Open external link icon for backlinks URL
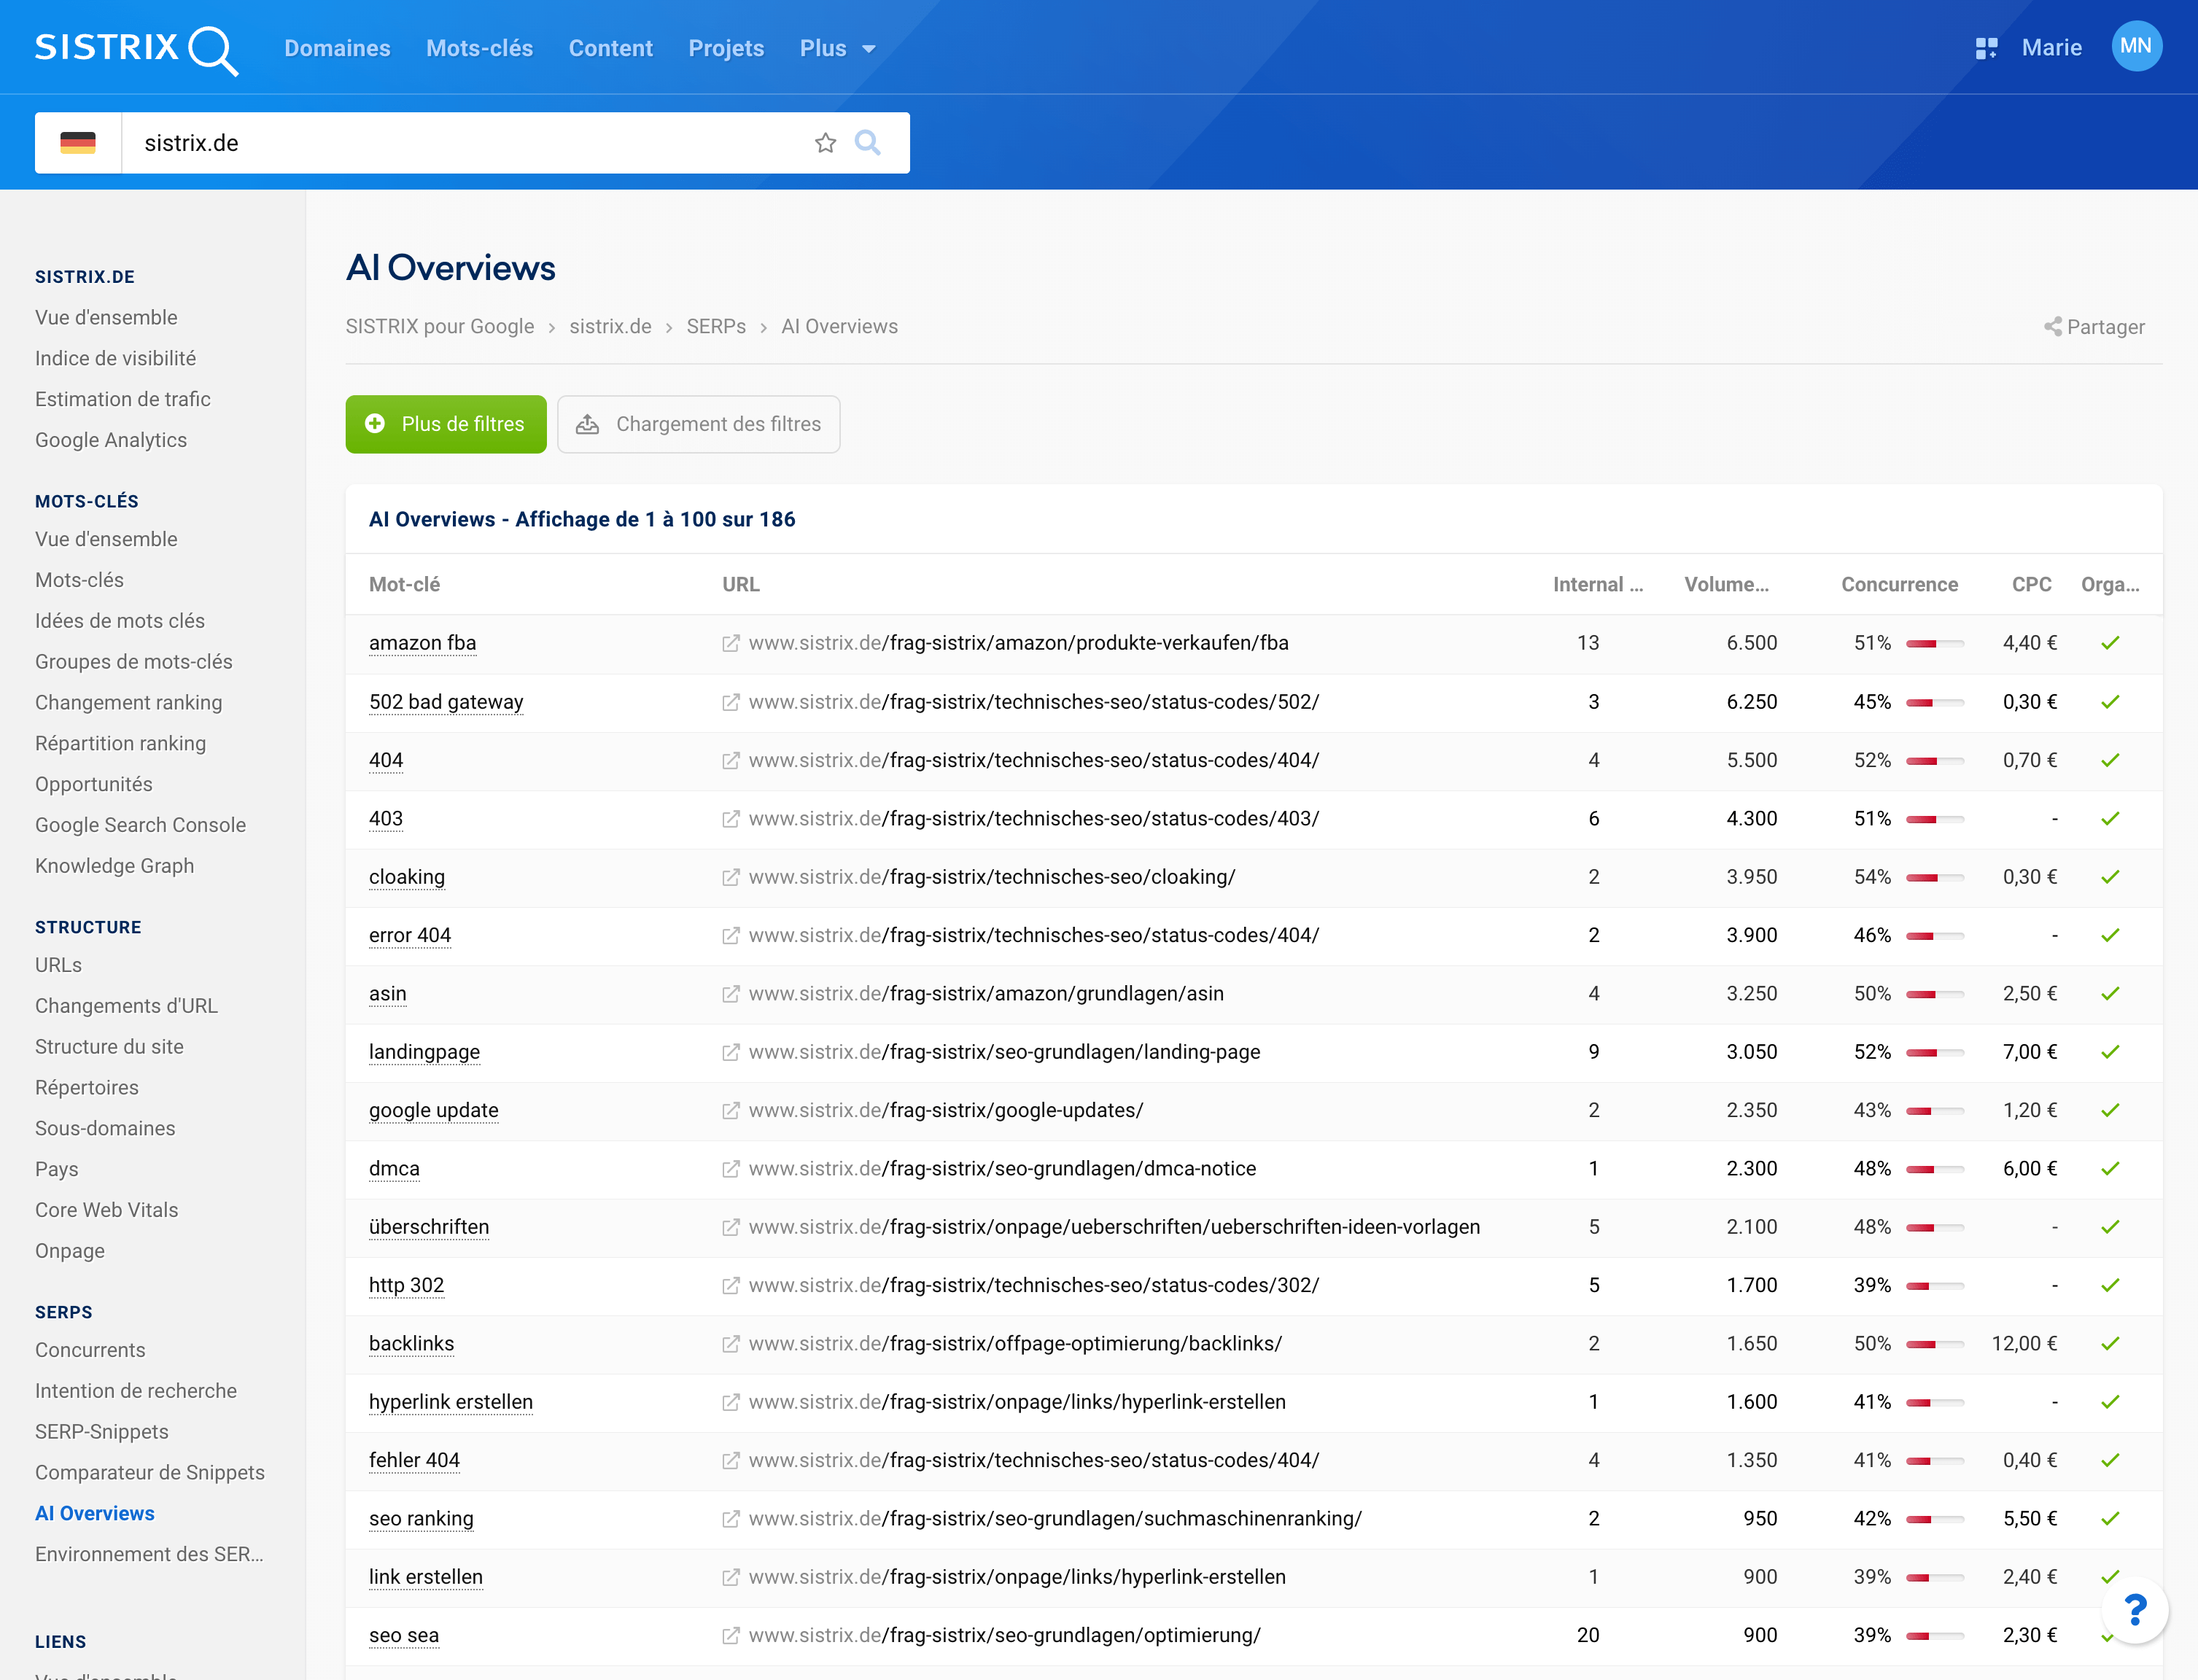Image resolution: width=2198 pixels, height=1680 pixels. (731, 1344)
